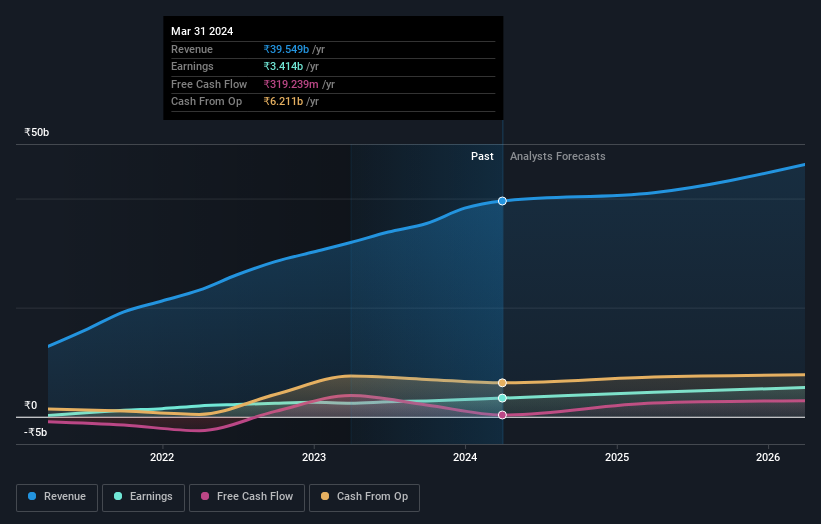Click the ₹0 y-axis label
The image size is (821, 524).
(31, 406)
